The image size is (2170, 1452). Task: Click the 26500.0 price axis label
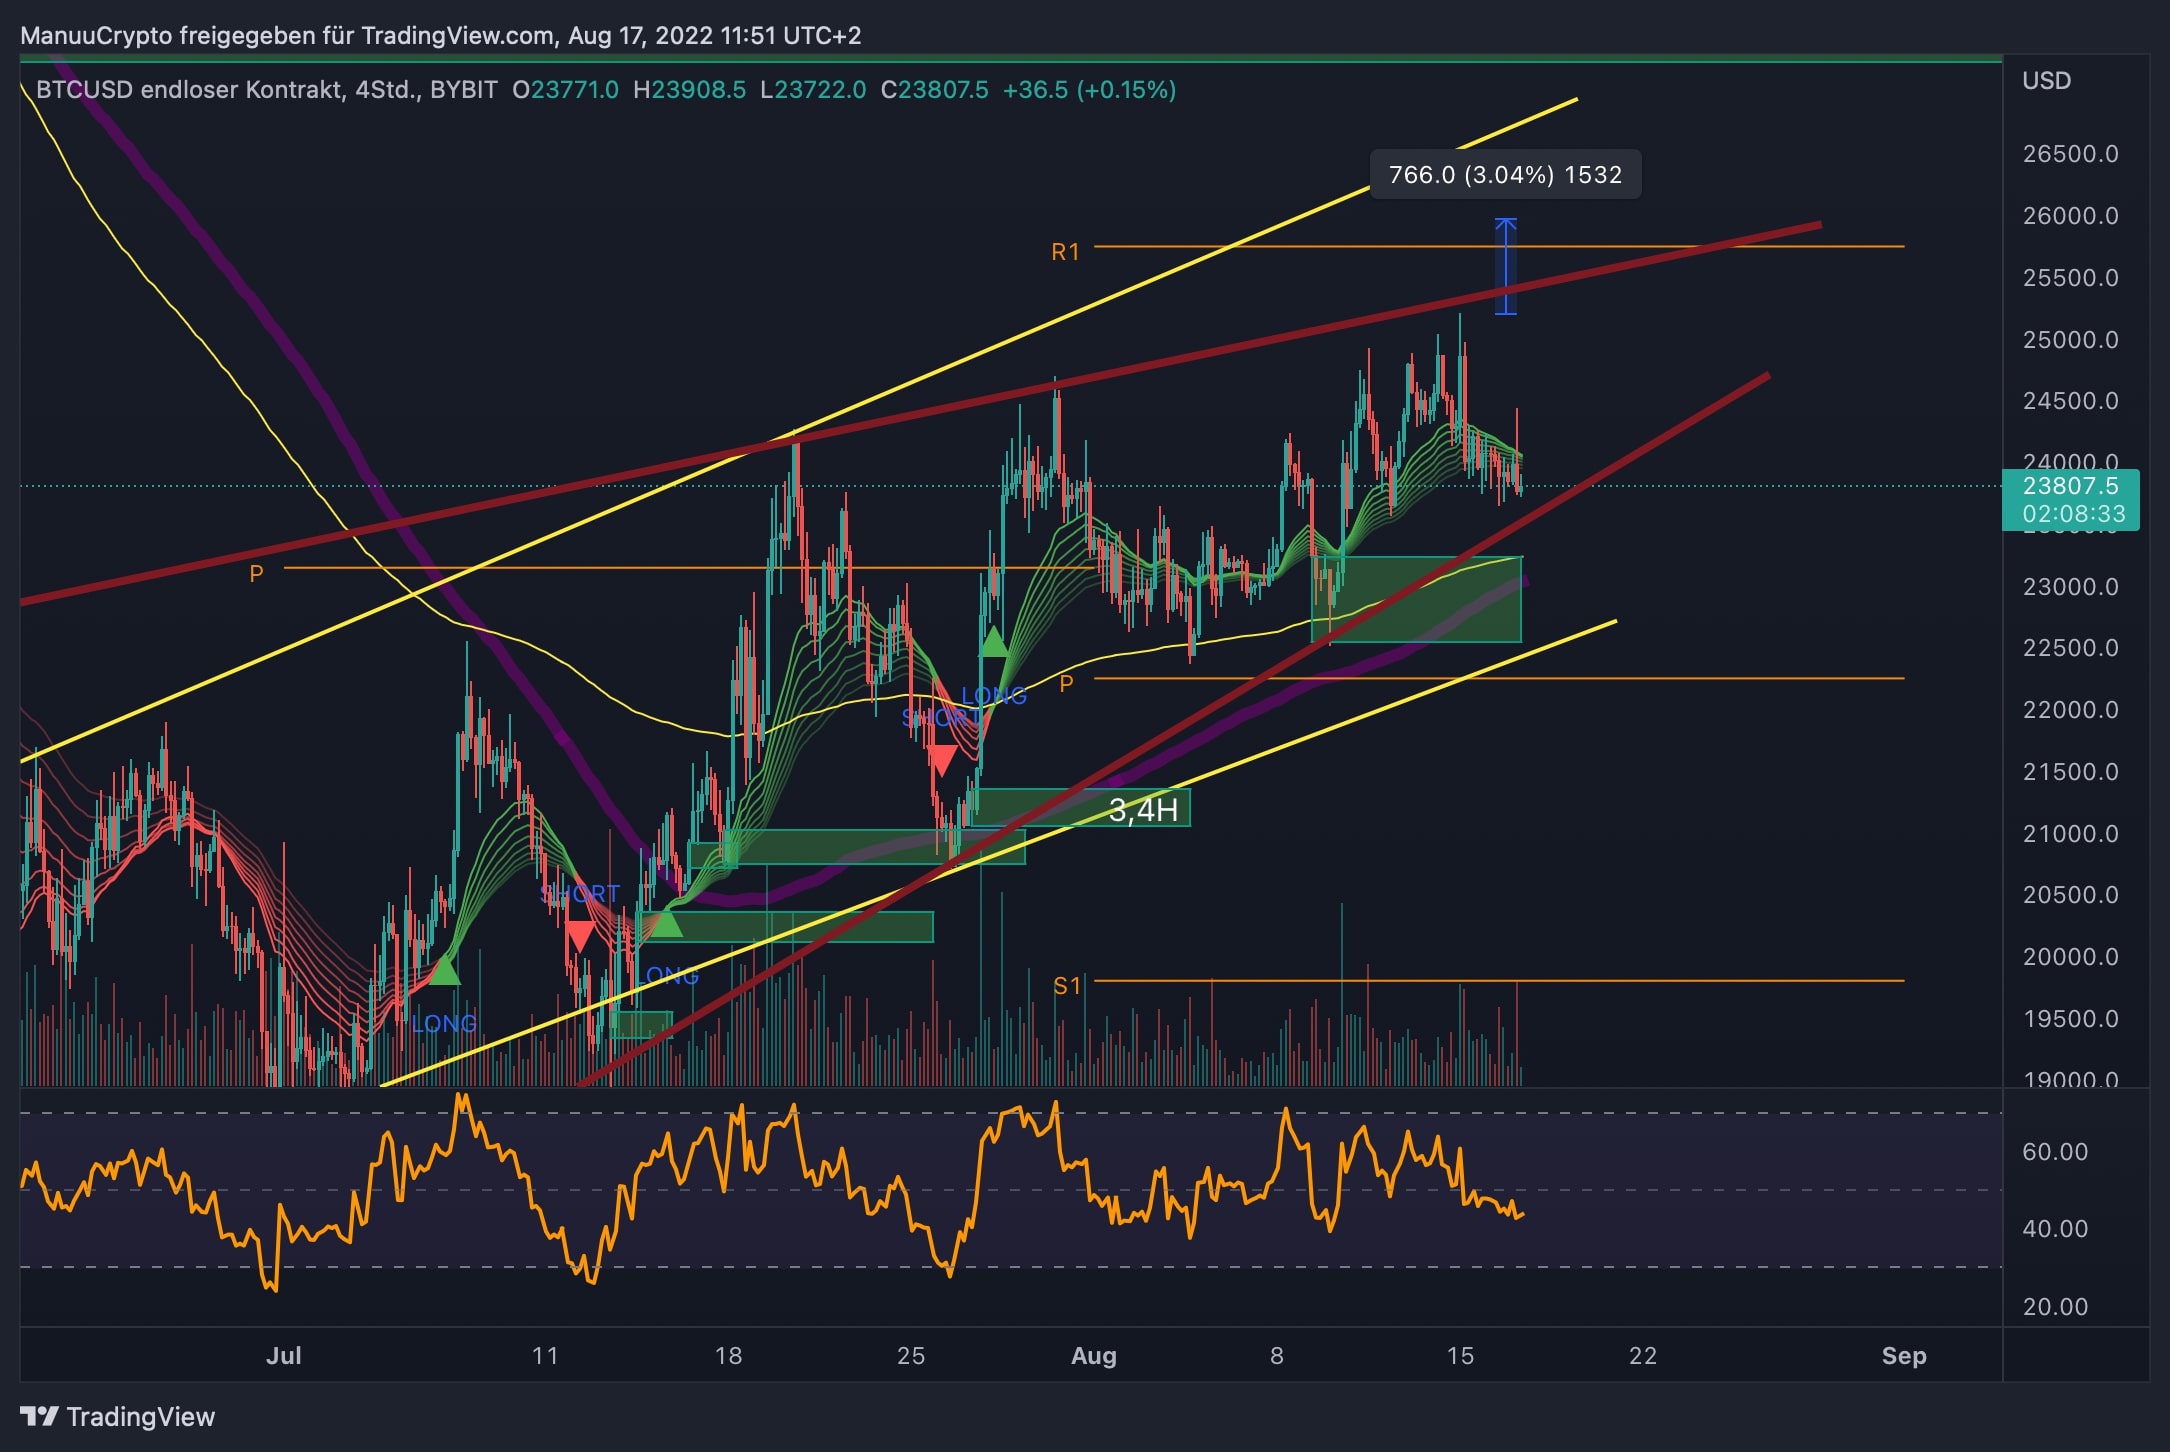pos(2070,154)
